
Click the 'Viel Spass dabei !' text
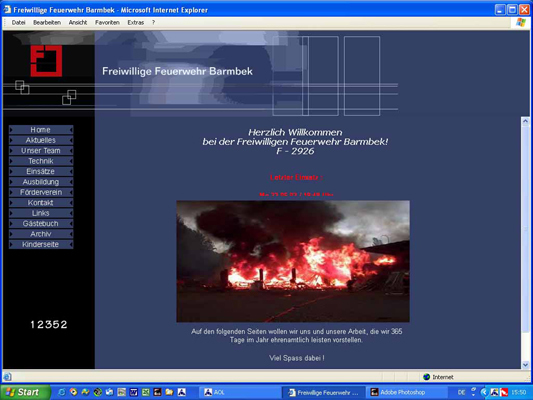click(297, 358)
